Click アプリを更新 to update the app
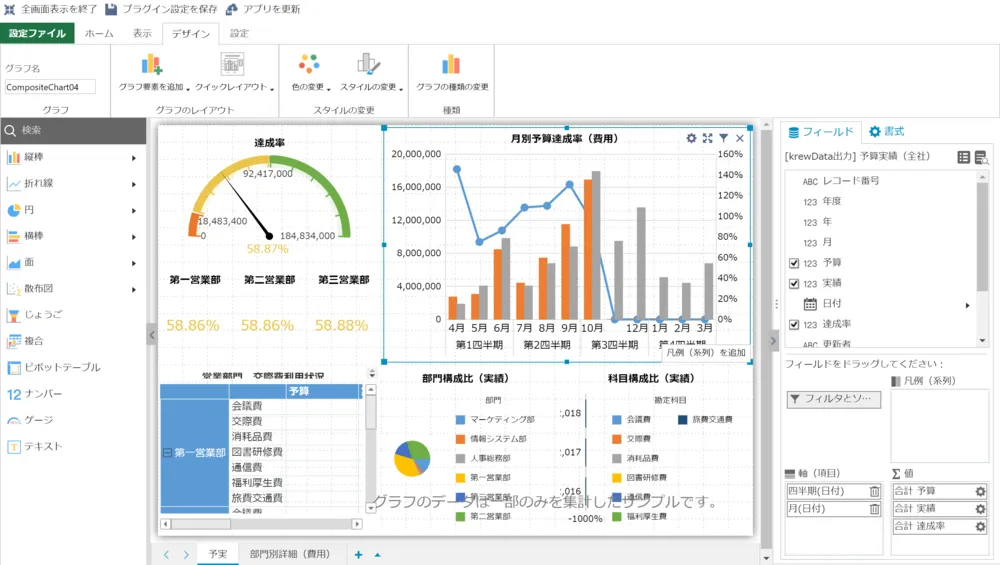Viewport: 1000px width, 565px height. pyautogui.click(x=263, y=9)
